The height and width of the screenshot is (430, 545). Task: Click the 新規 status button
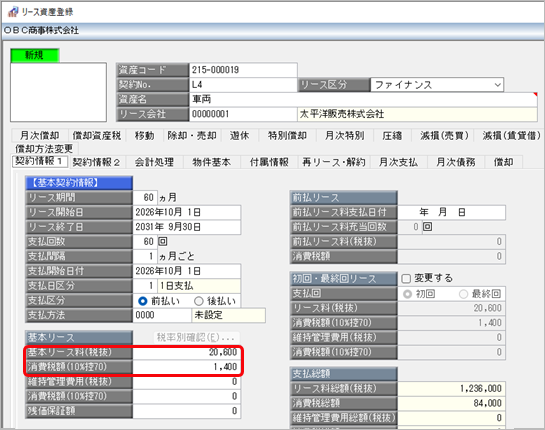[34, 55]
